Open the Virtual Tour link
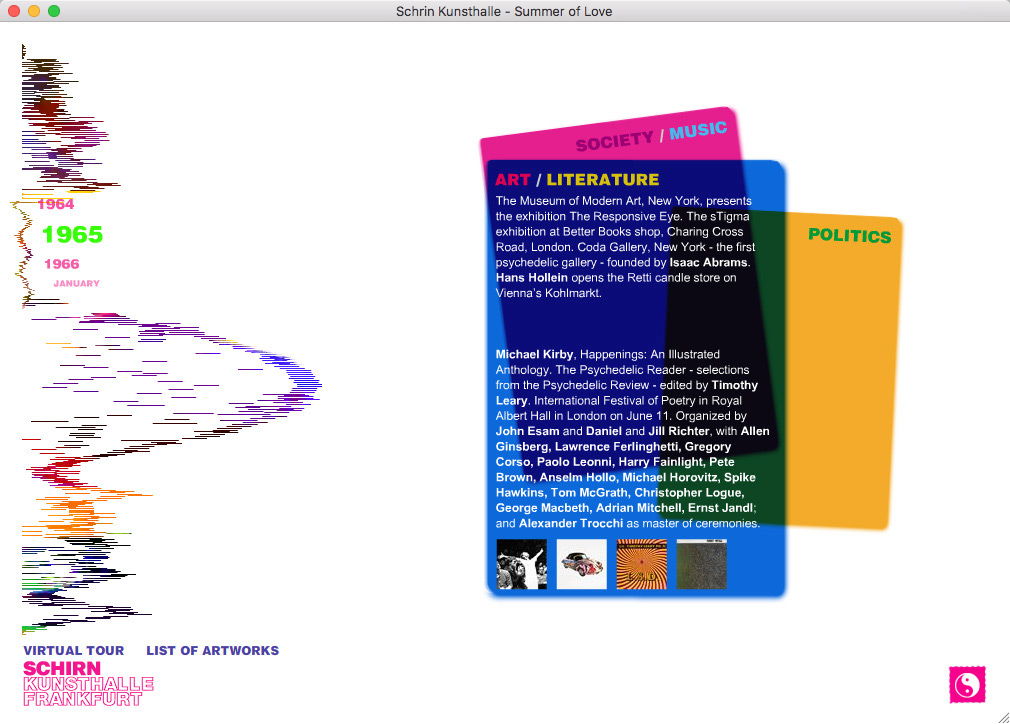Viewport: 1010px width, 724px height. [x=74, y=650]
